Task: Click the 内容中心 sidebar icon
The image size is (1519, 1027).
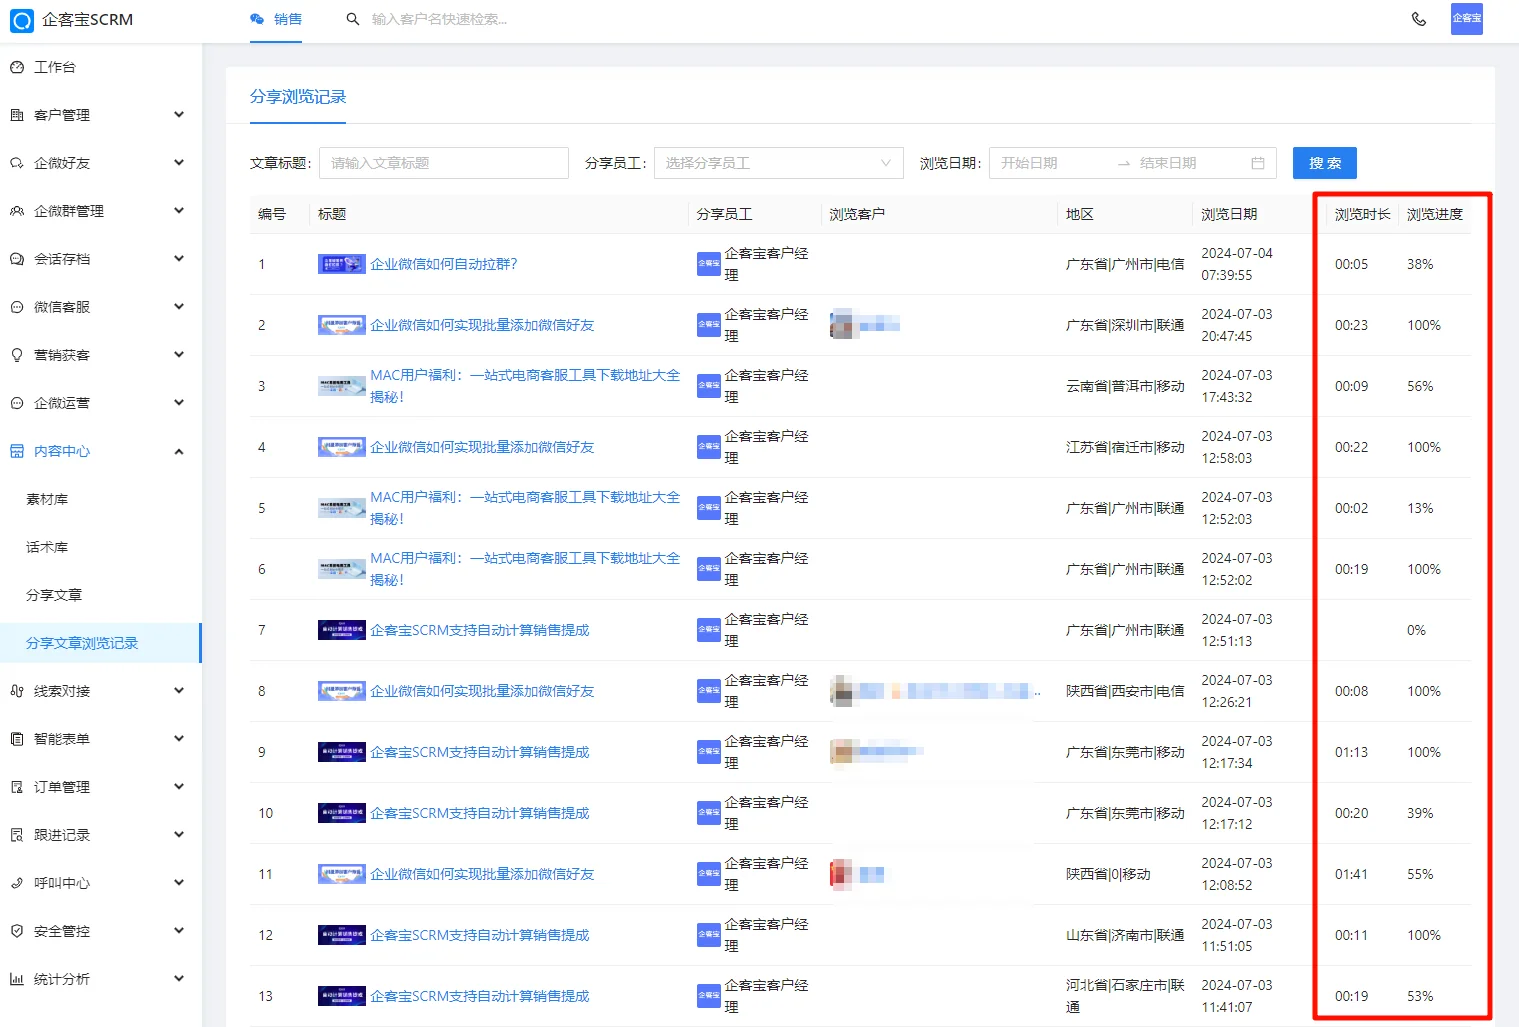Action: (17, 451)
